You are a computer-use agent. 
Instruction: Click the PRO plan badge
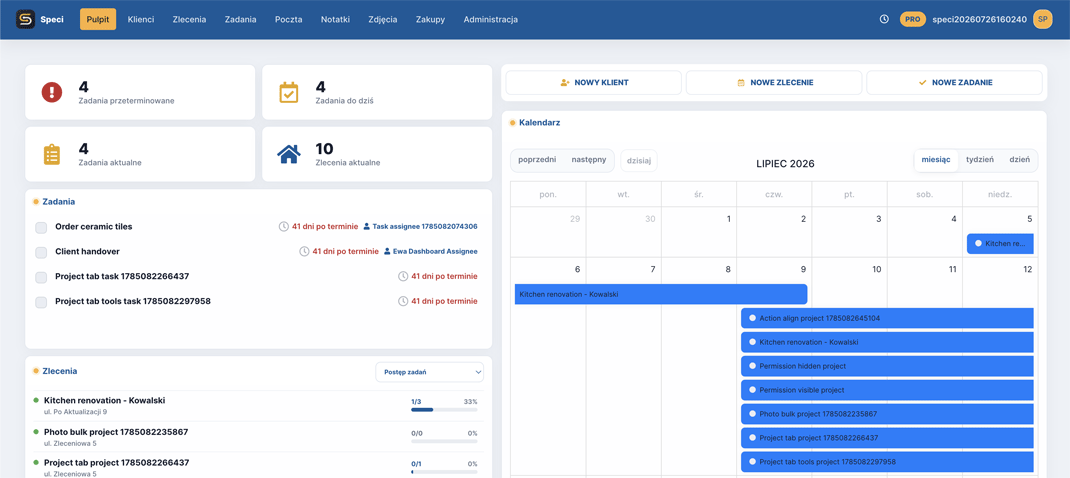click(912, 19)
